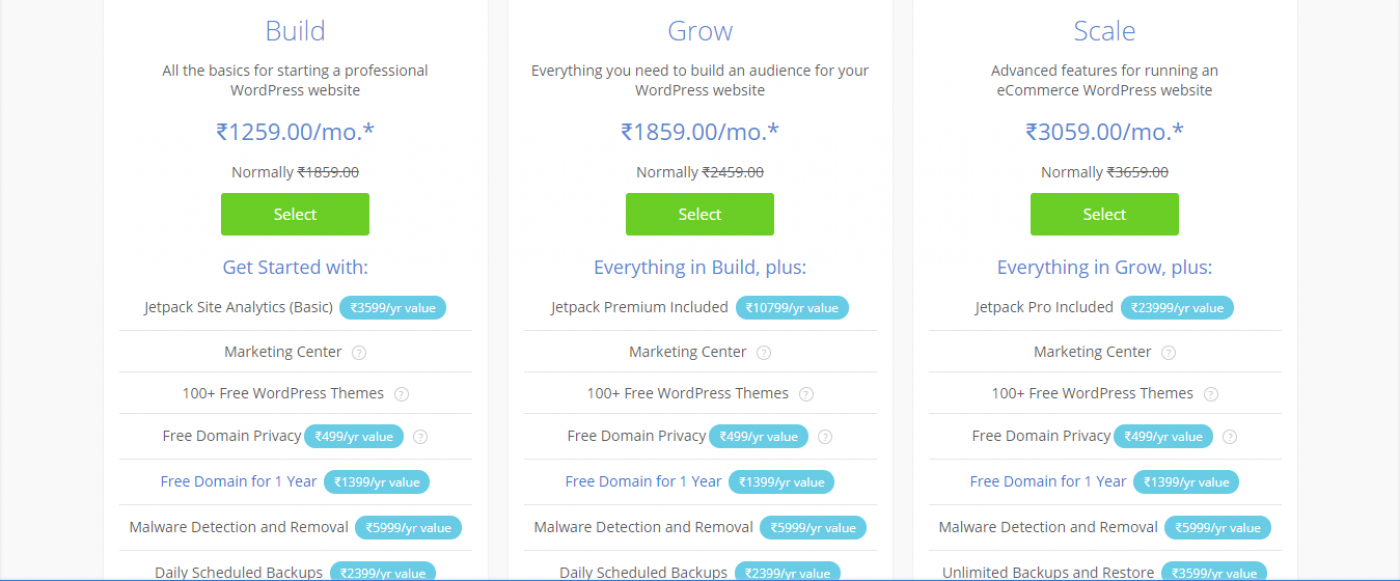Click Malware Detection ₹5999/yr badge in Scale
Screen dimensions: 1400x581
pos(1218,528)
